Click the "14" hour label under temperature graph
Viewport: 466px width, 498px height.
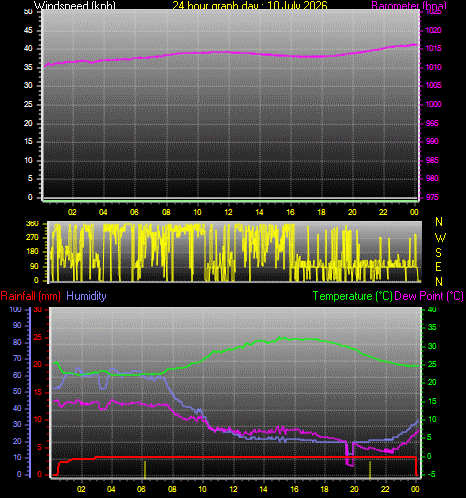click(263, 489)
